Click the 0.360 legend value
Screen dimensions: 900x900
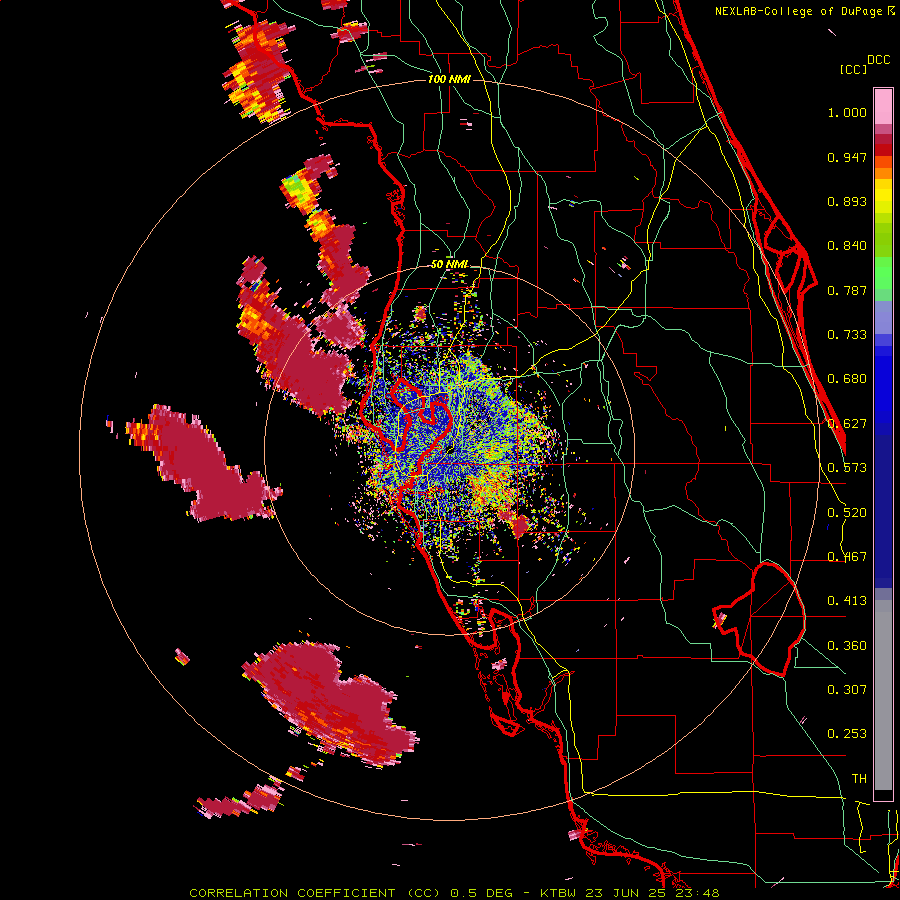point(847,646)
